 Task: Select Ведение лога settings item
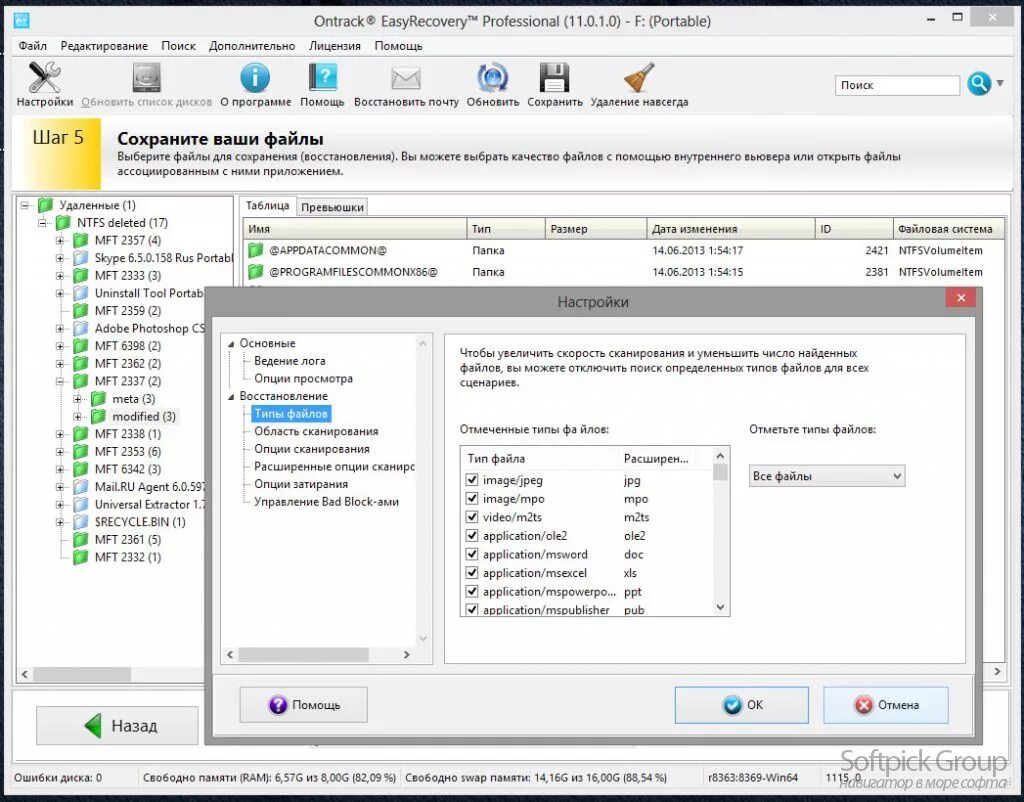pos(289,361)
